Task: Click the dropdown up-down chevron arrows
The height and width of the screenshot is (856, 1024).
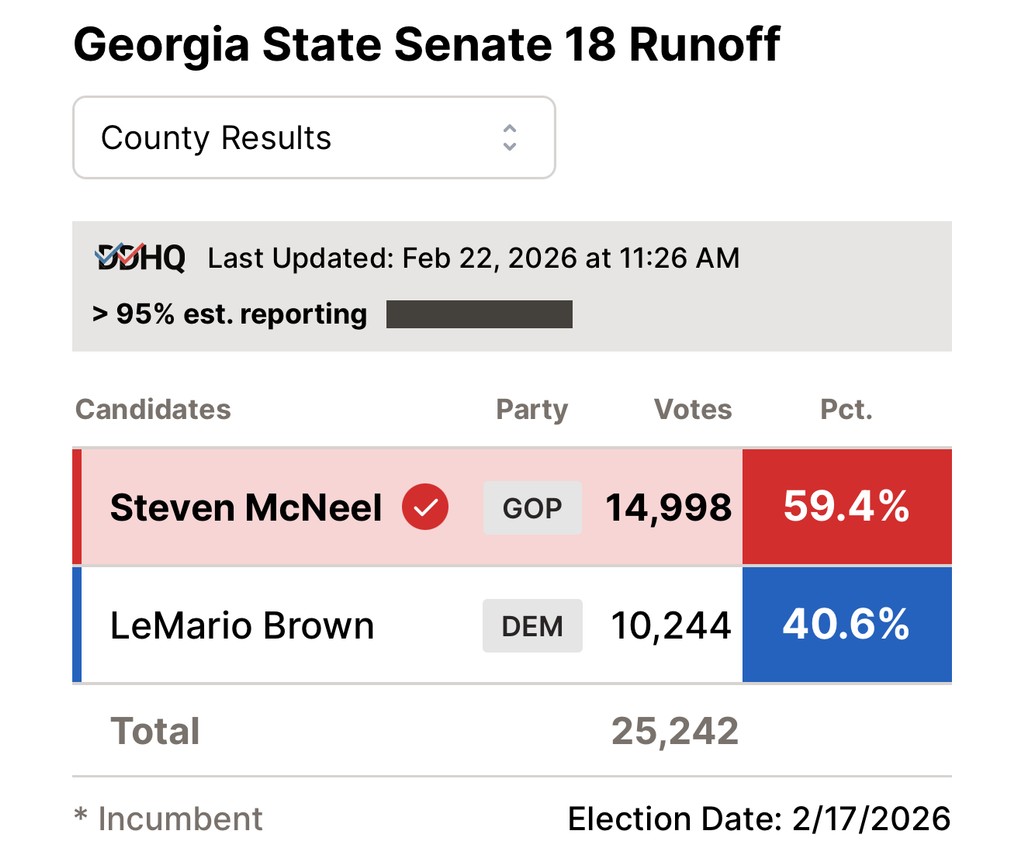Action: click(x=510, y=138)
